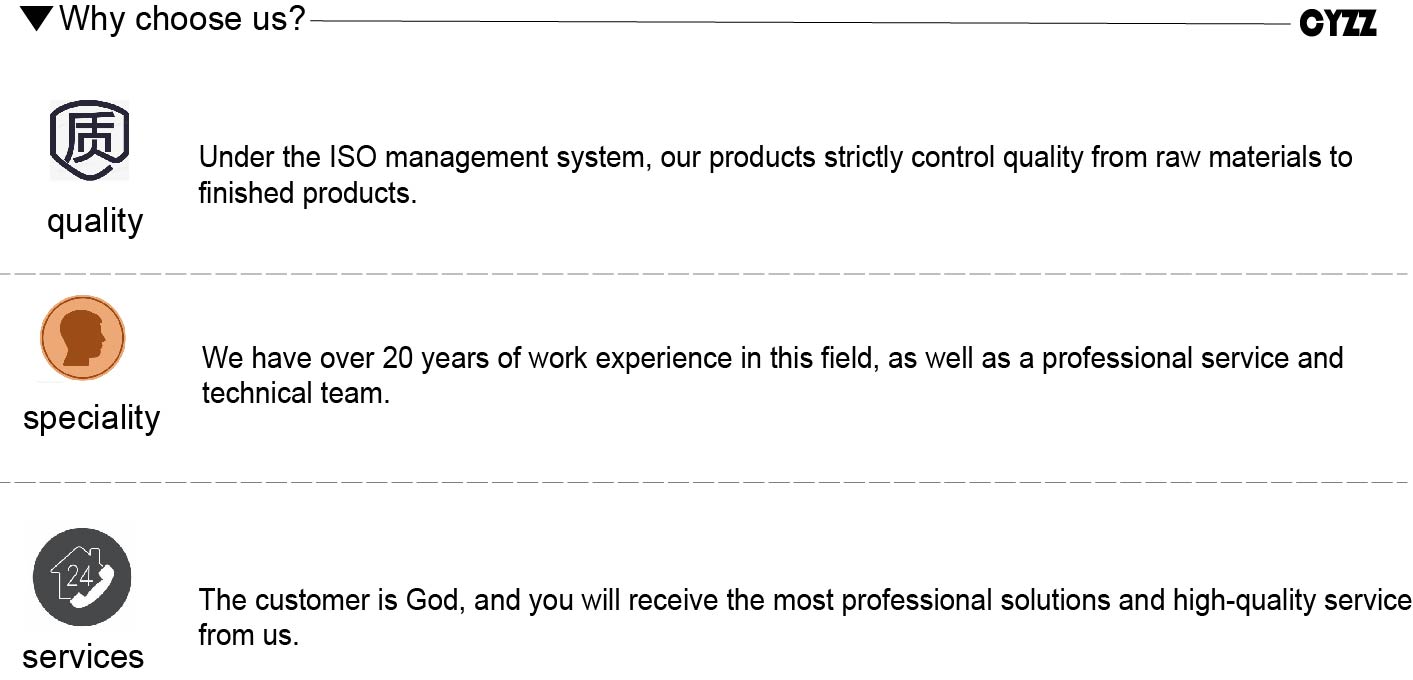The width and height of the screenshot is (1413, 680).
Task: Click the 'services' label under the phone icon
Action: coord(83,657)
